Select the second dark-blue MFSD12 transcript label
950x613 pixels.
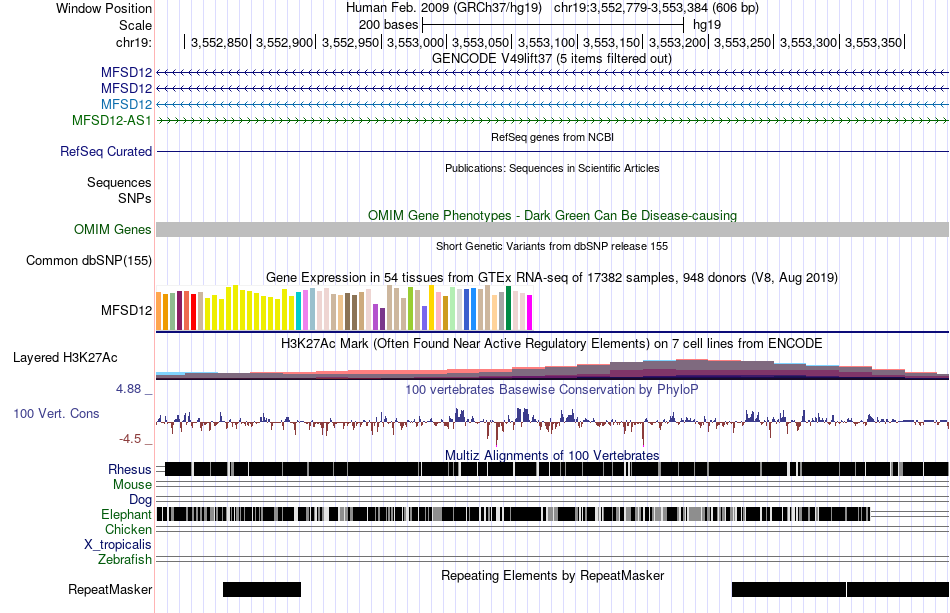click(127, 88)
